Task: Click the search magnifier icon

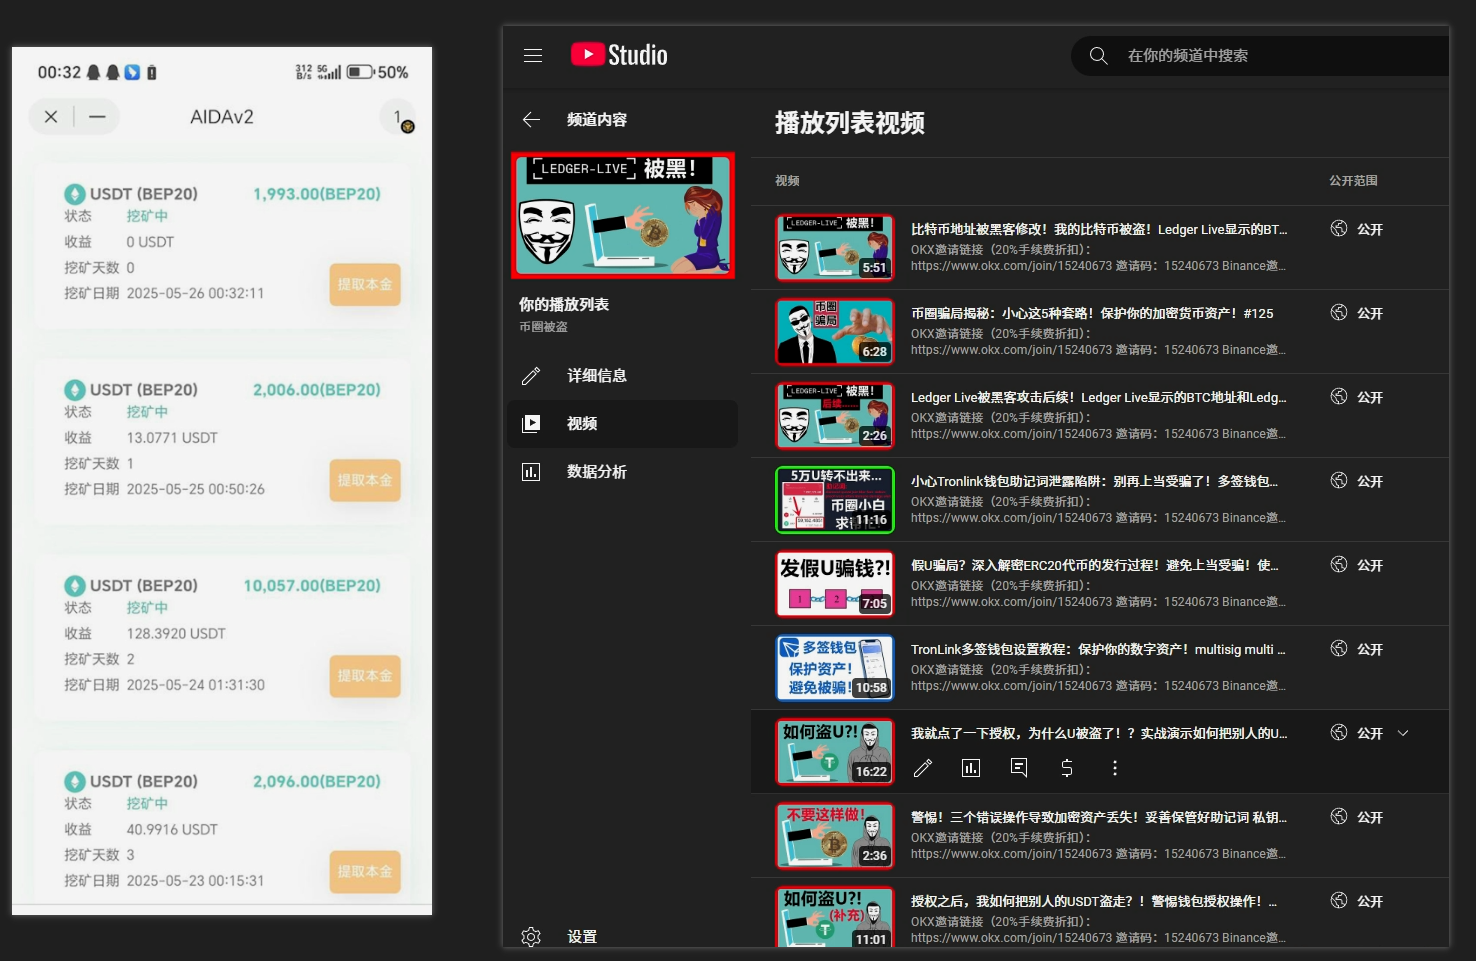Action: 1098,56
